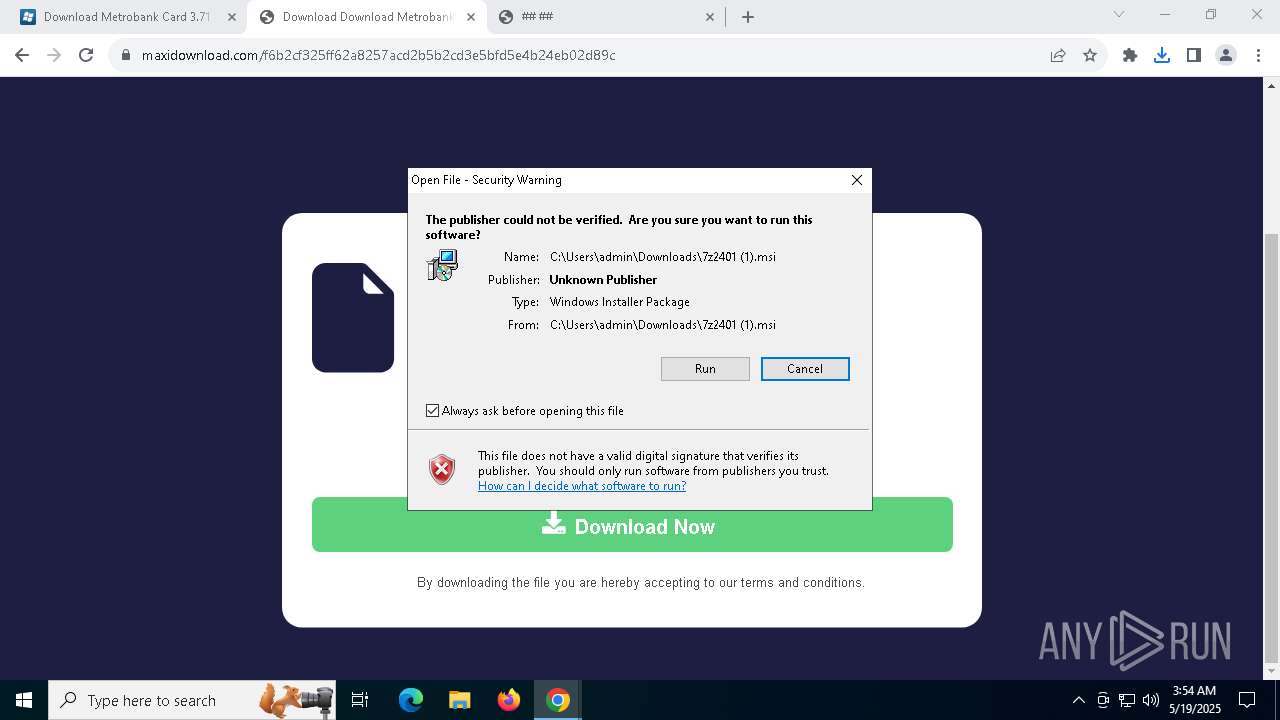Image resolution: width=1280 pixels, height=720 pixels.
Task: Open the notification center icon
Action: (x=1248, y=700)
